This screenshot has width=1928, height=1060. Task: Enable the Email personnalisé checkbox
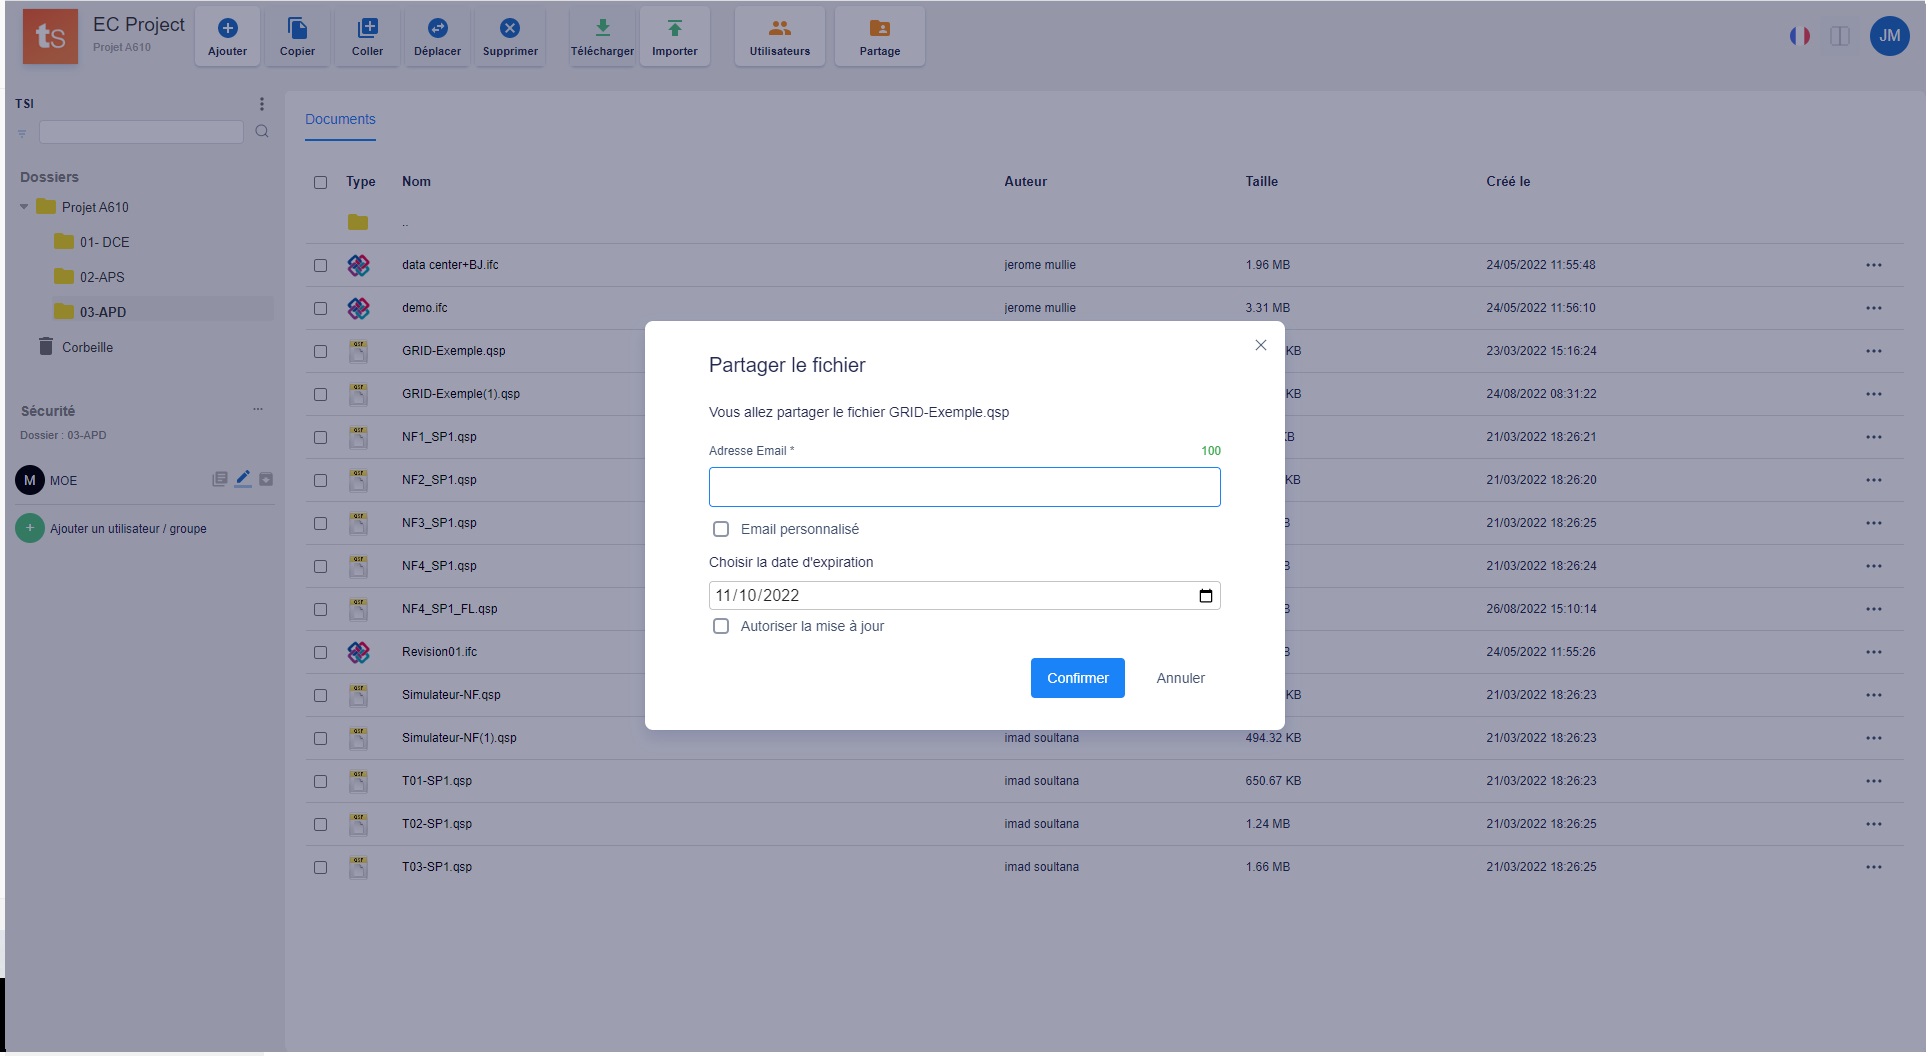coord(720,529)
